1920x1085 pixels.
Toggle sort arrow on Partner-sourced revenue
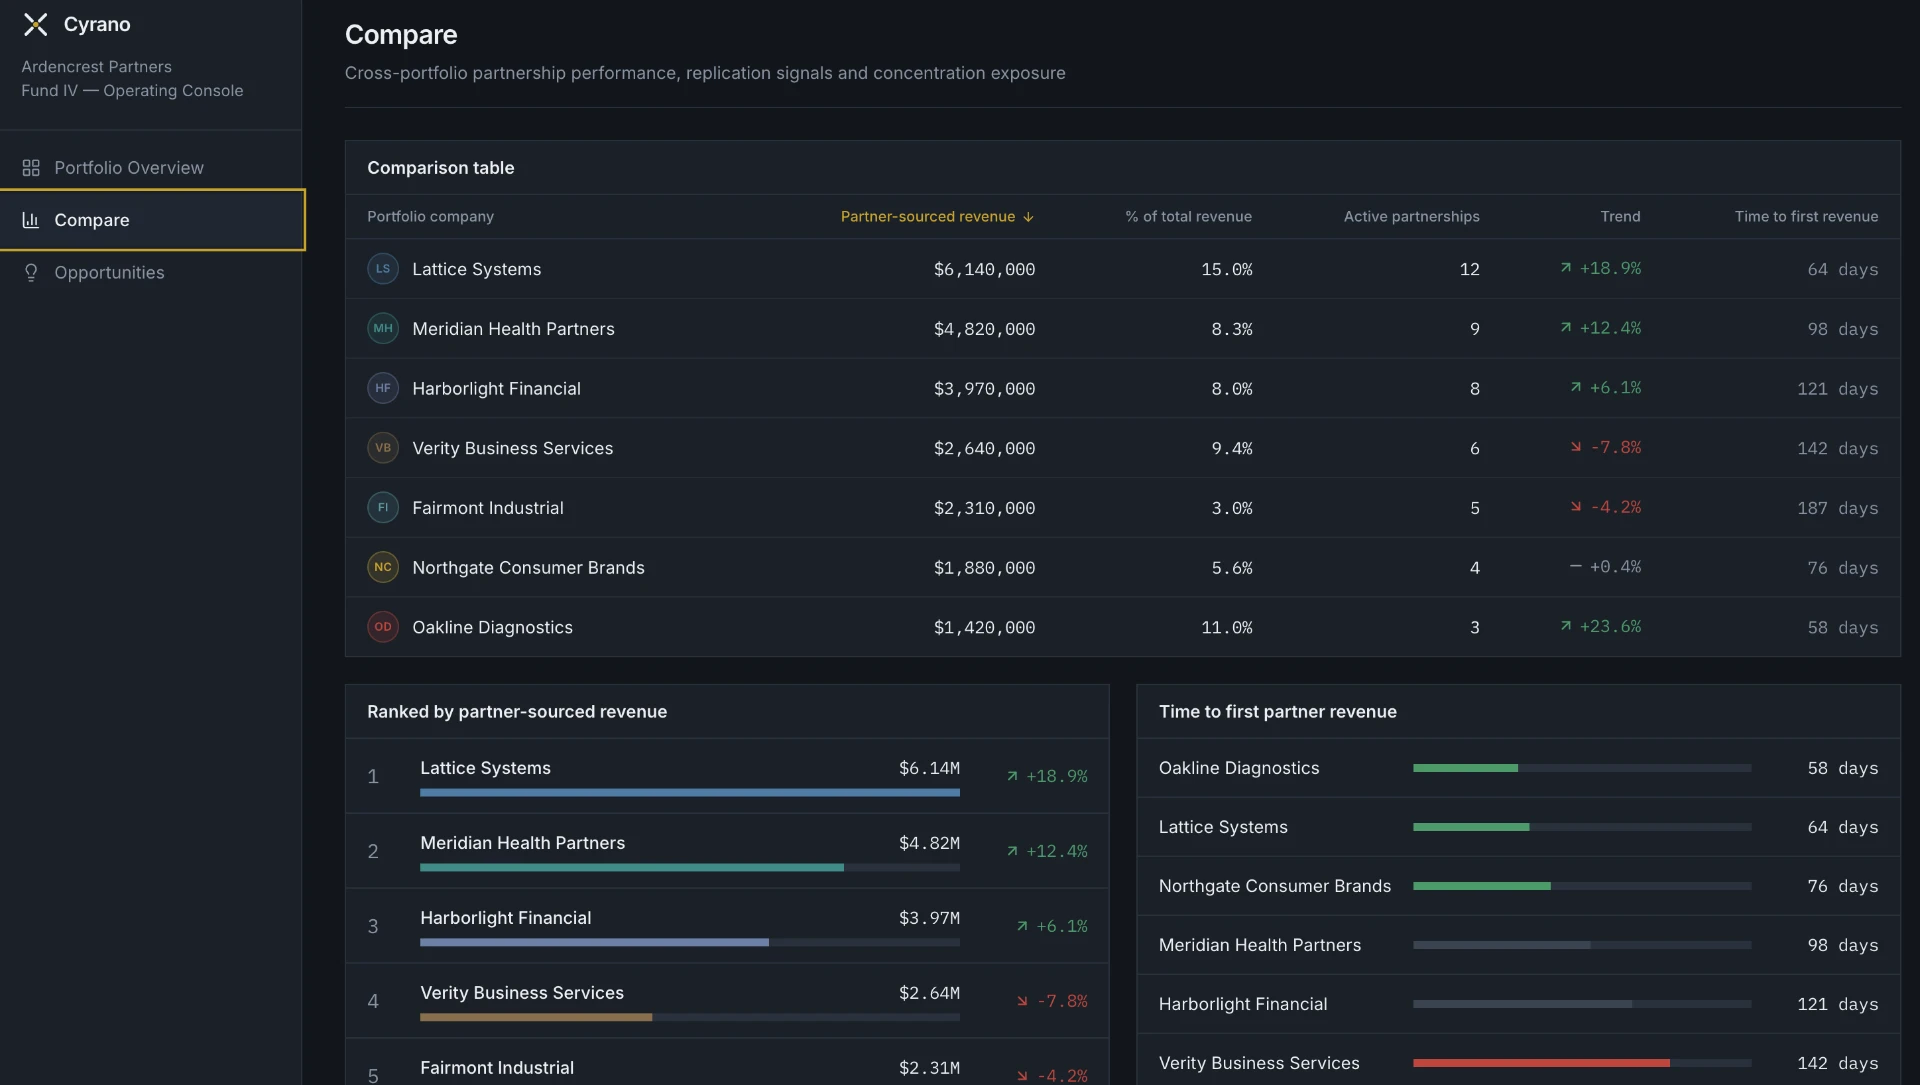tap(1028, 217)
